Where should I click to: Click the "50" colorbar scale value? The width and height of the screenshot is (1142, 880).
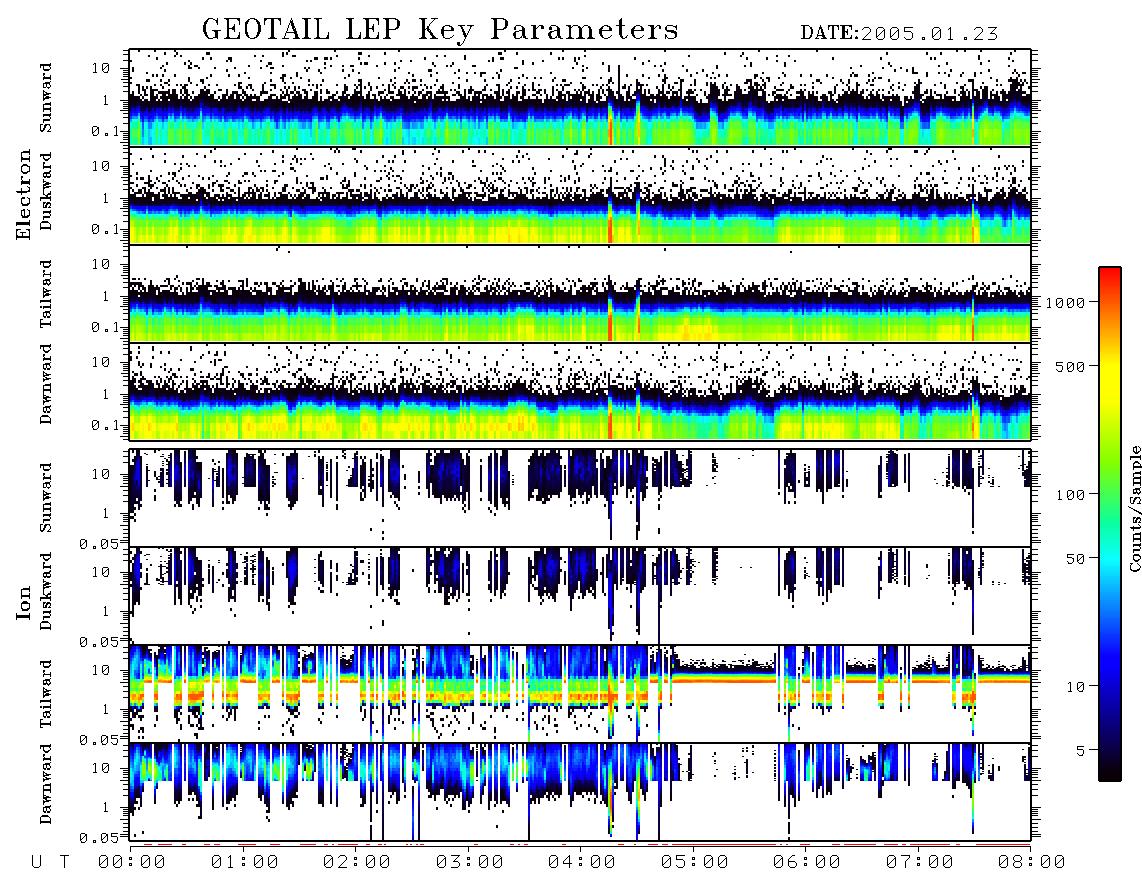[x=1076, y=559]
